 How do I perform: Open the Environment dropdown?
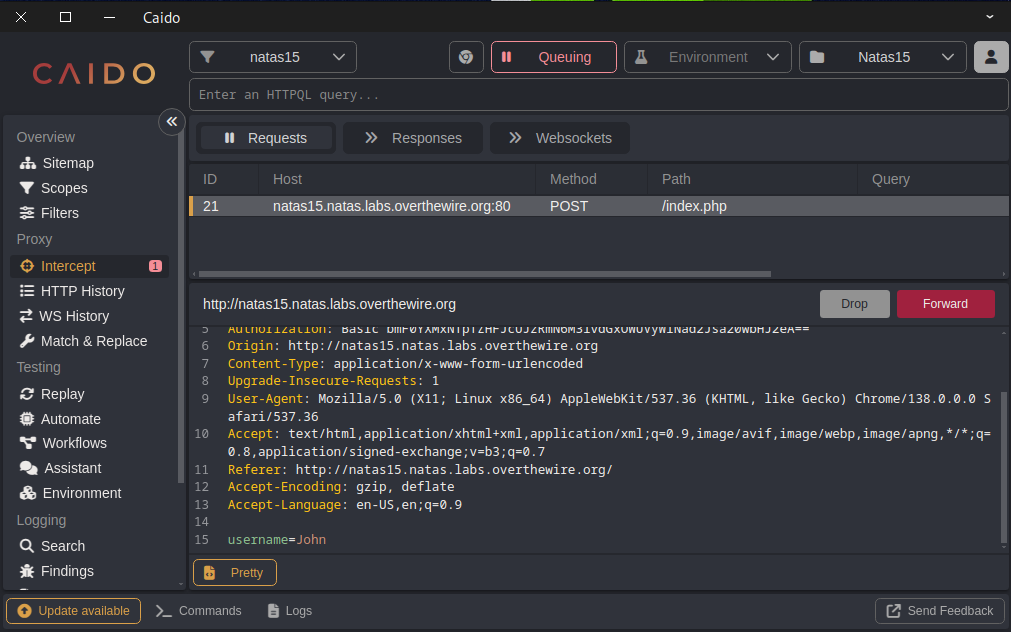[x=708, y=57]
